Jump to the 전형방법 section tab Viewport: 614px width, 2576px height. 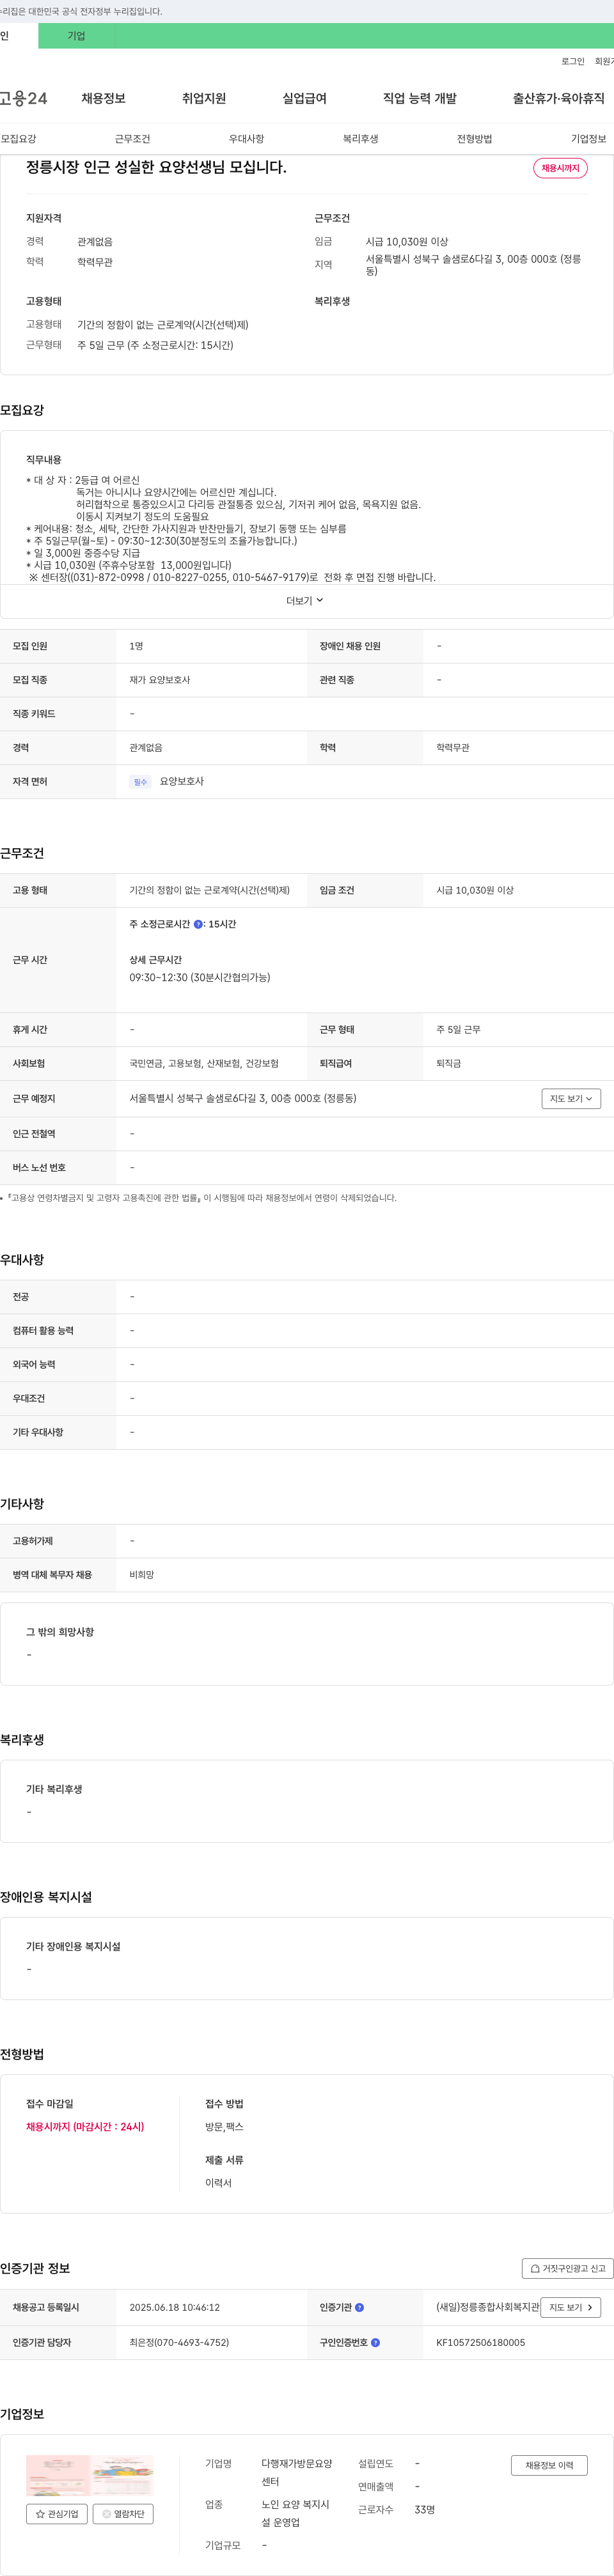474,139
